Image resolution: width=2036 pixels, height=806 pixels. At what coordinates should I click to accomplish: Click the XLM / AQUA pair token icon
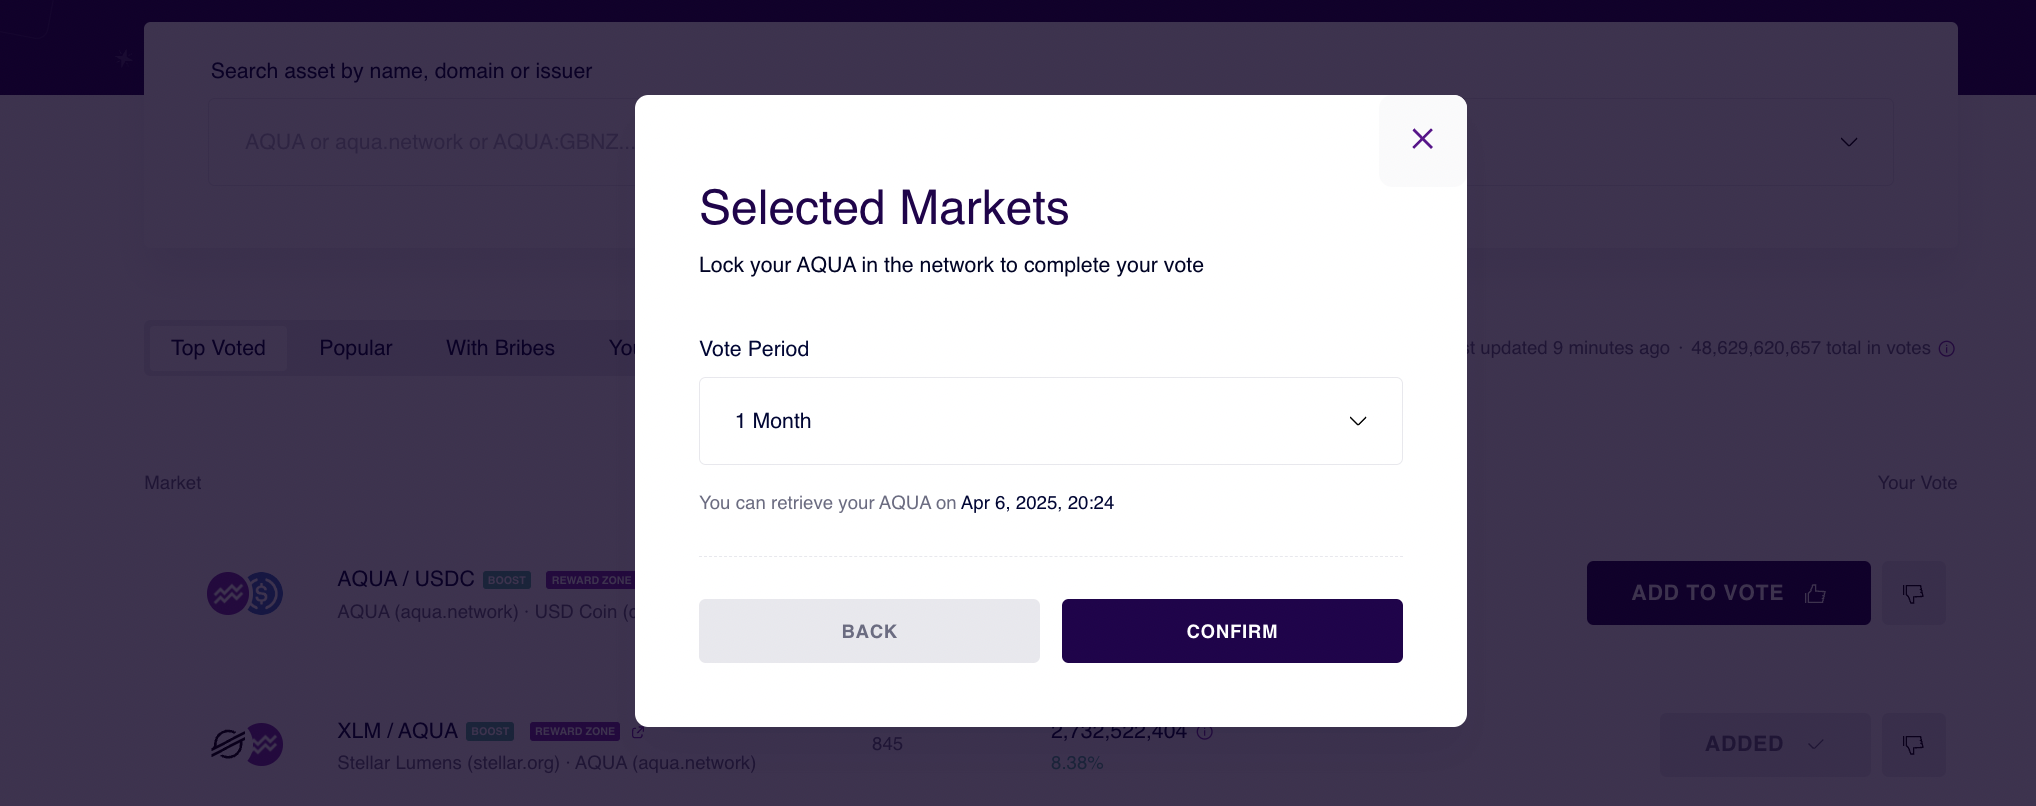coord(246,745)
